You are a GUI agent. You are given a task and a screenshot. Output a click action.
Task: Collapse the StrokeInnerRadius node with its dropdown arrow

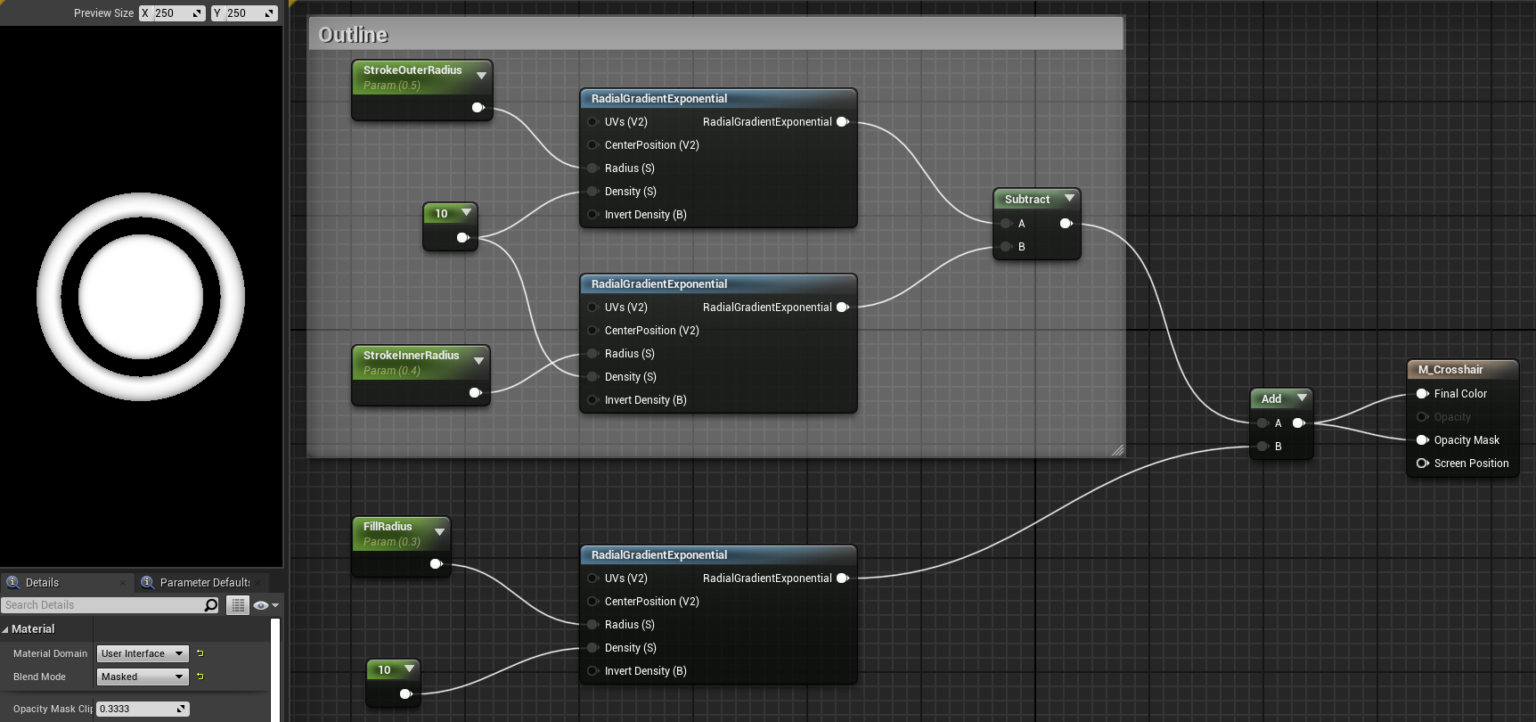pos(478,360)
